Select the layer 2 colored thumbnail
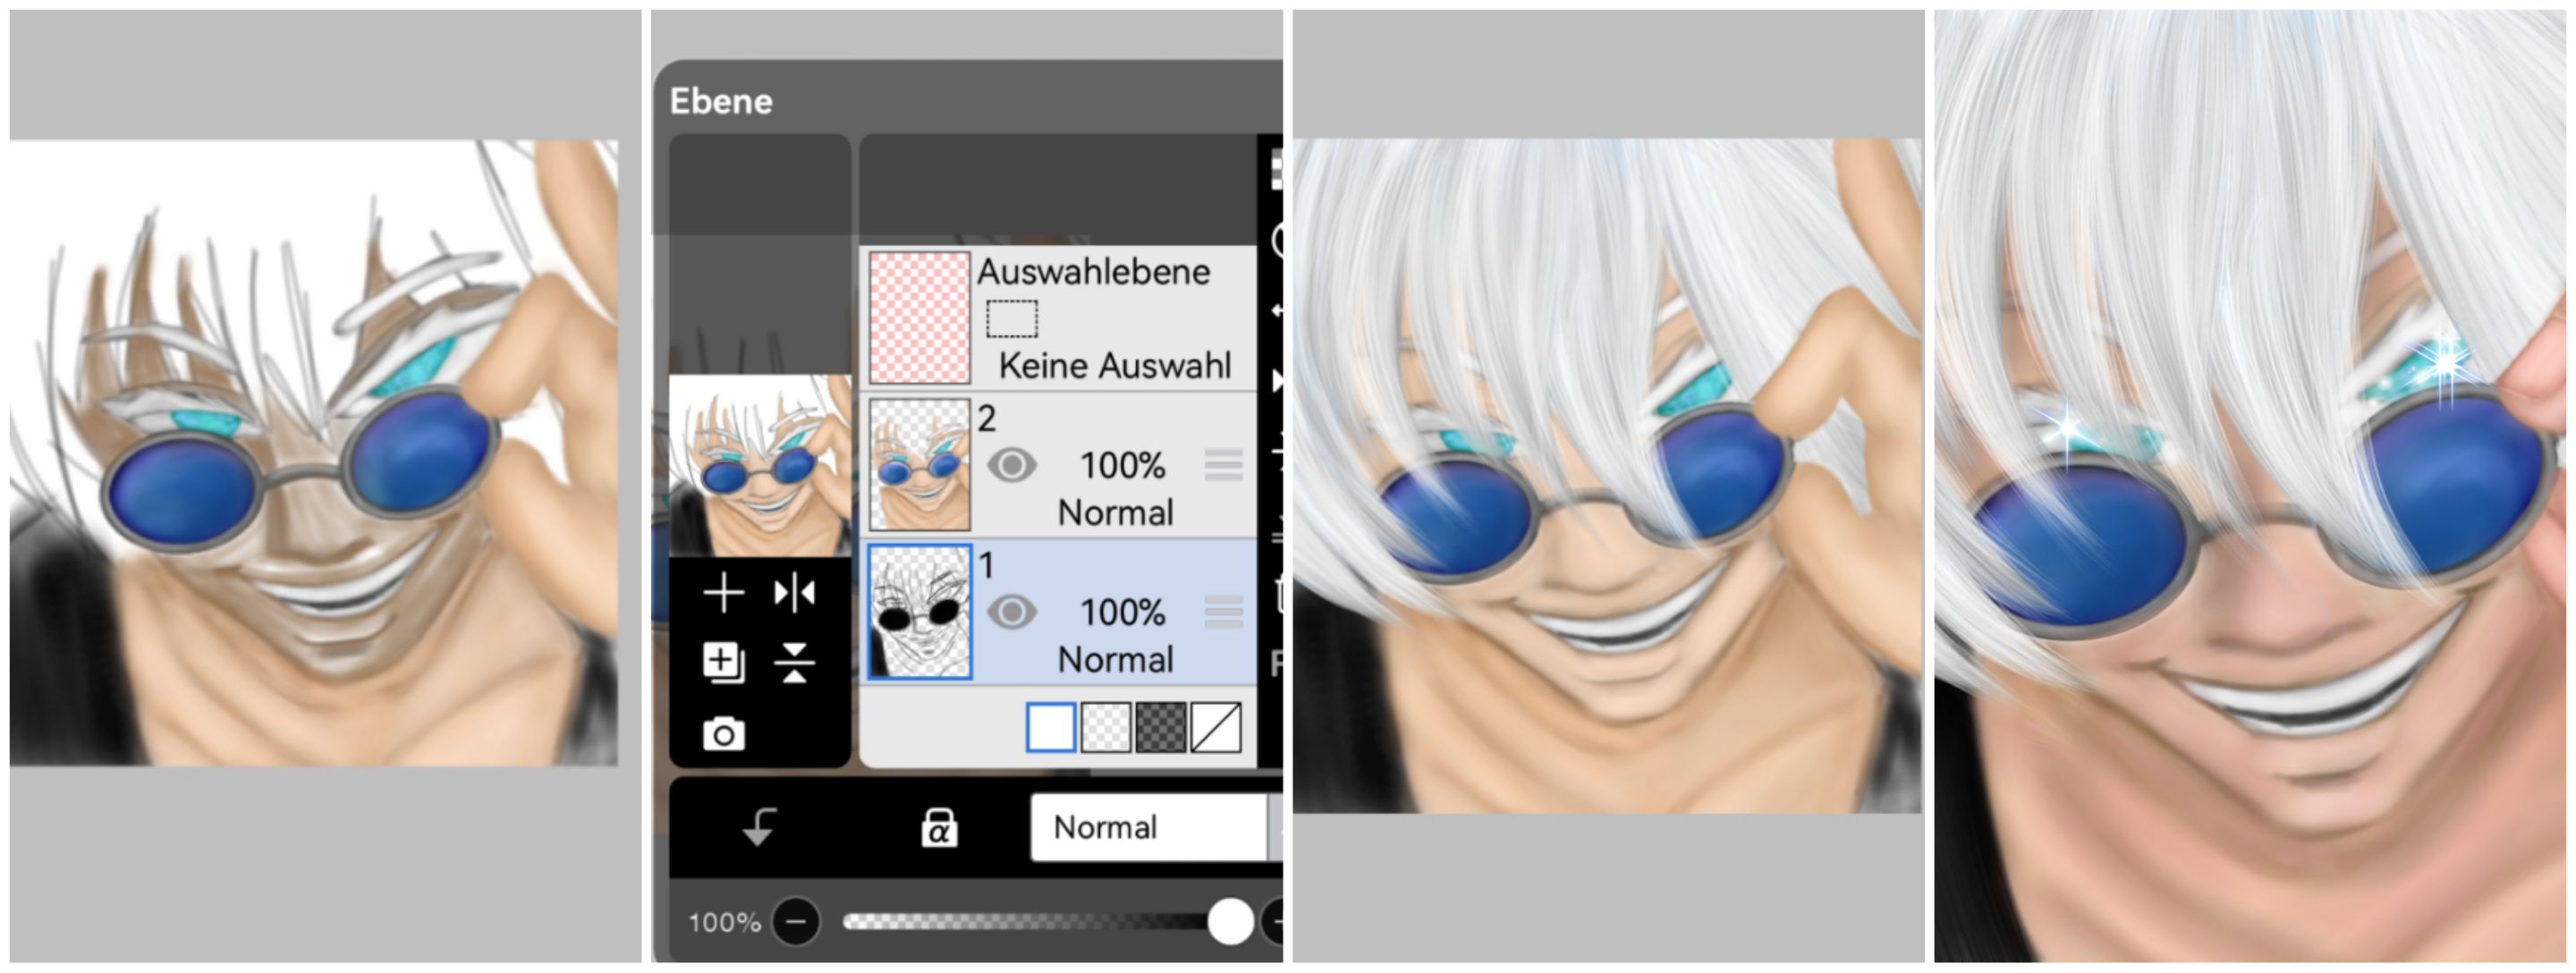This screenshot has height=973, width=2576. [x=919, y=465]
